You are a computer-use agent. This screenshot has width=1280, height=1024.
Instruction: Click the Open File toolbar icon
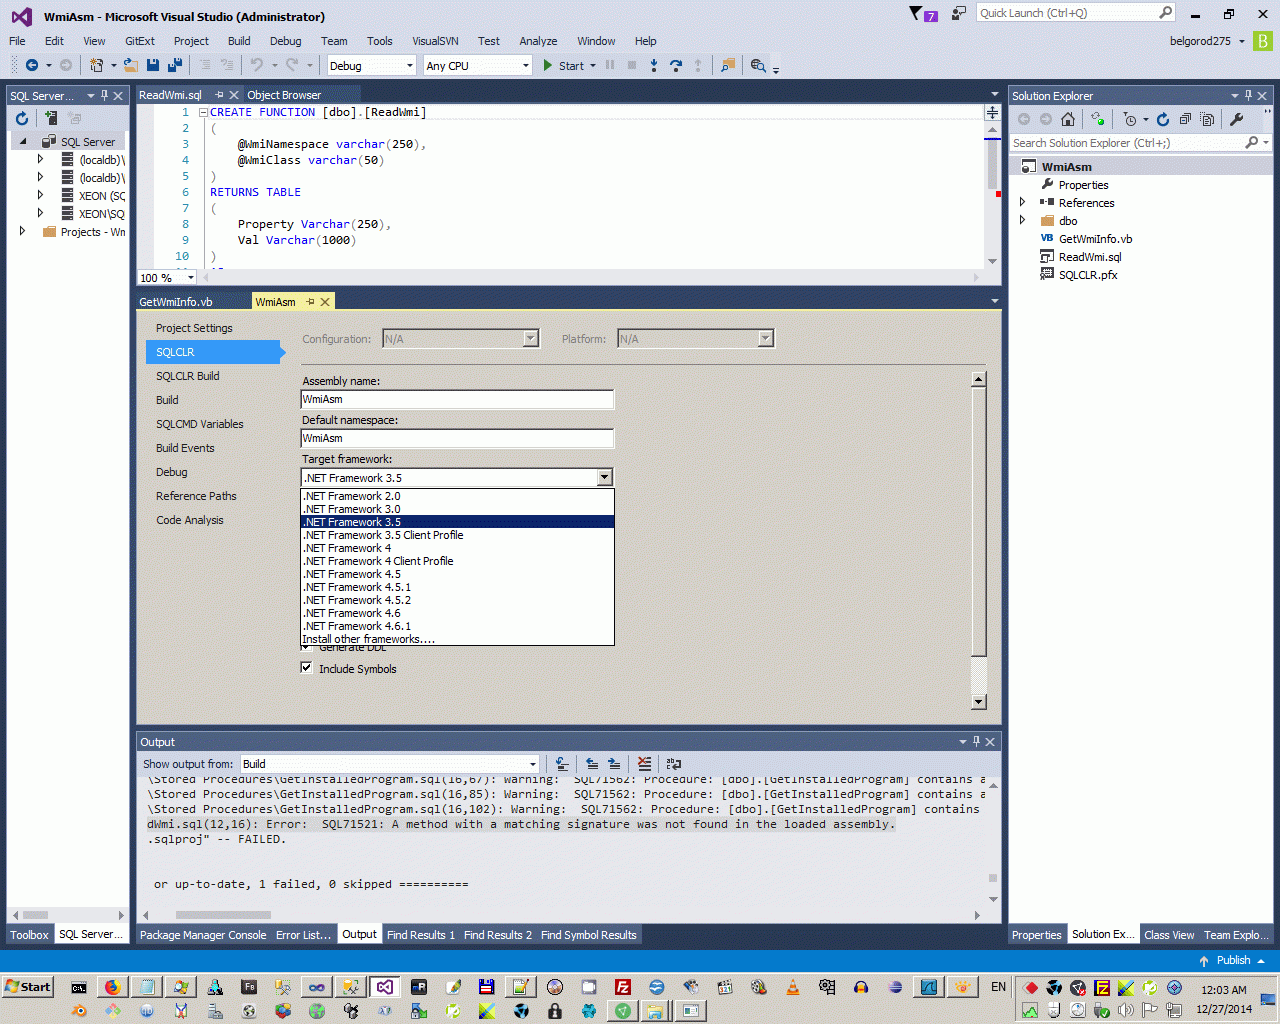click(x=131, y=65)
